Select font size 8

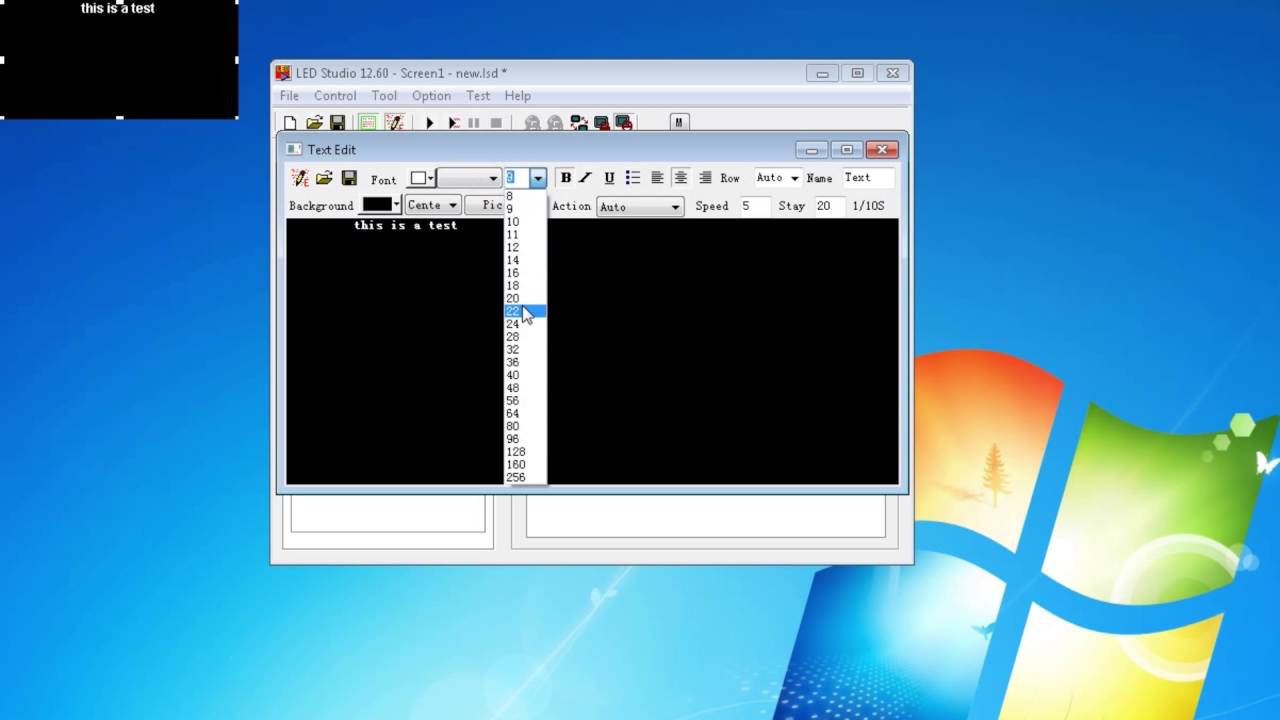tap(525, 197)
